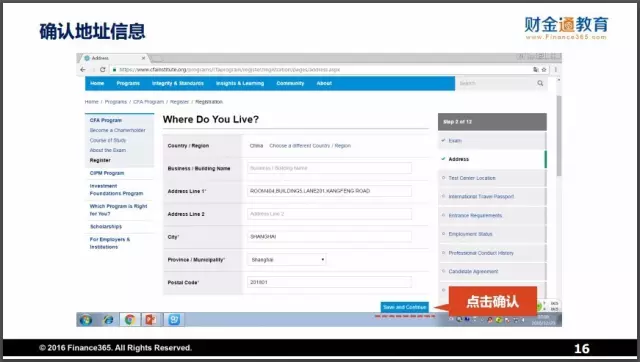Go to Home in the breadcrumb

[91, 102]
